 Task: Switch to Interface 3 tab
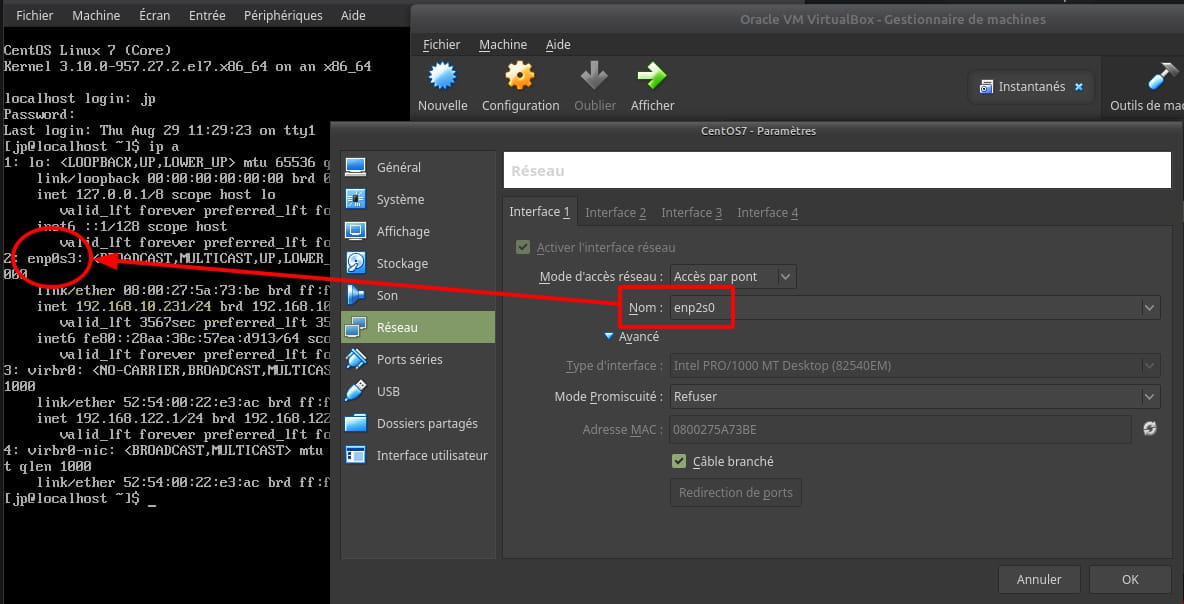click(692, 213)
